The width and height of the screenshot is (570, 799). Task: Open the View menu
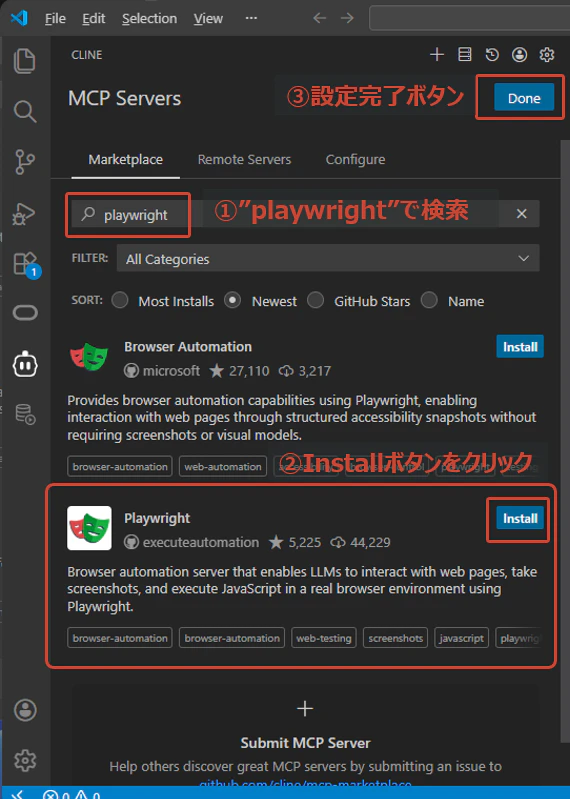(208, 18)
